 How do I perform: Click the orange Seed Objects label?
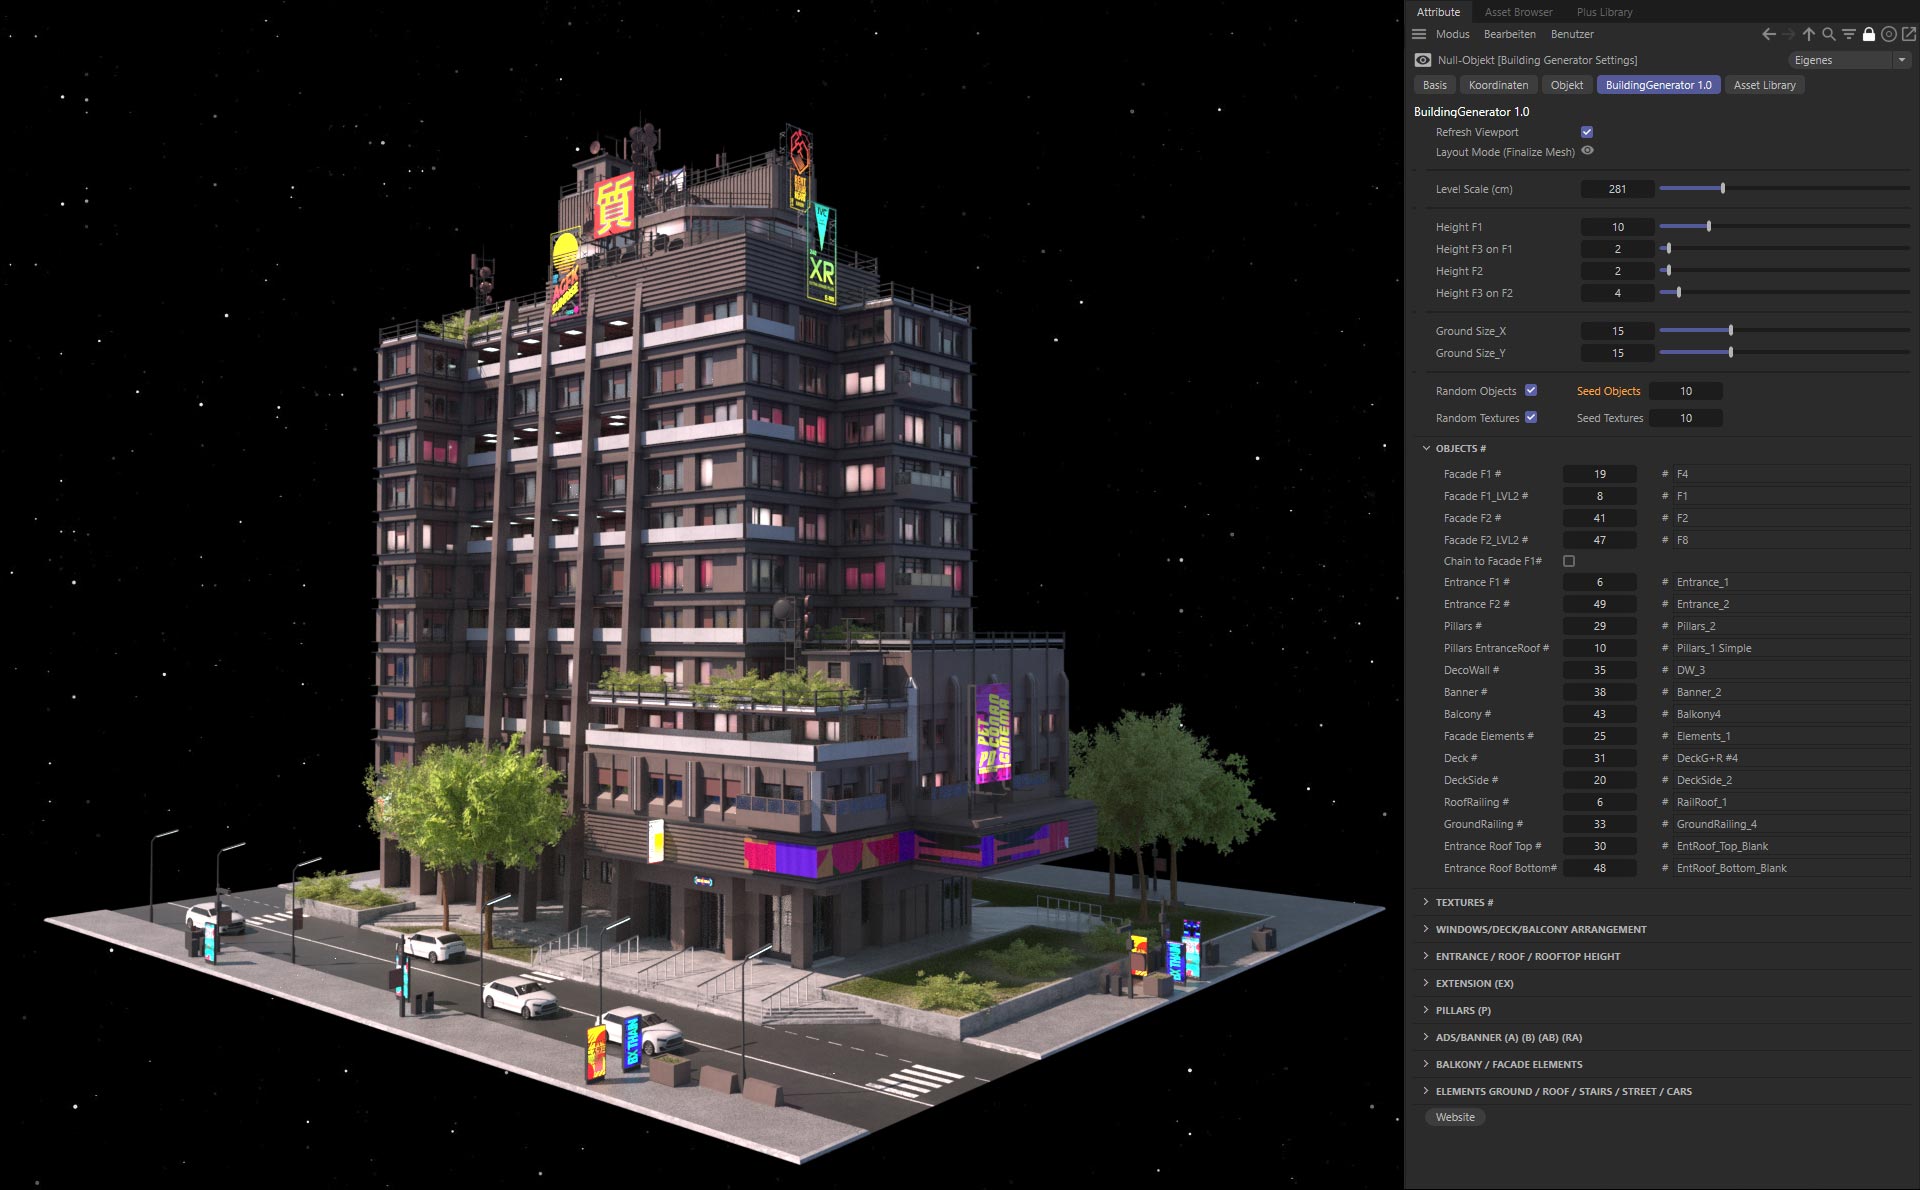1608,391
